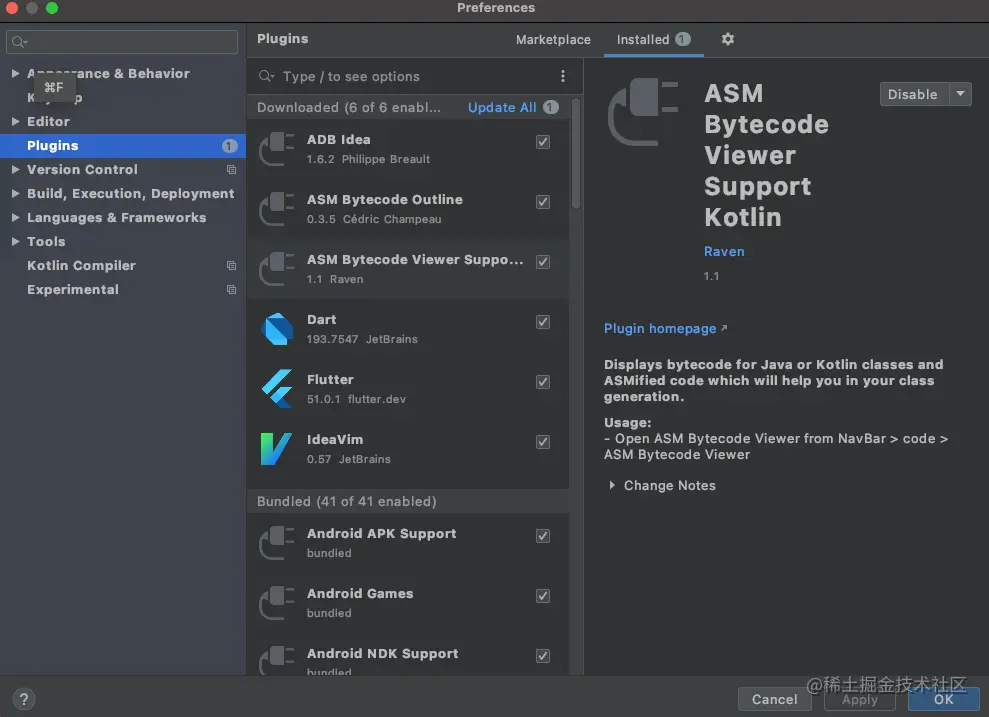Open the dropdown arrow next to Disable
The image size is (989, 717).
(960, 94)
